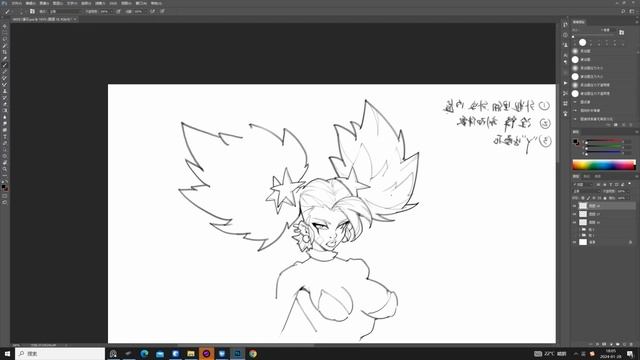Open the Color panel options menu
Viewport: 640px width, 360px height.
tap(636, 132)
